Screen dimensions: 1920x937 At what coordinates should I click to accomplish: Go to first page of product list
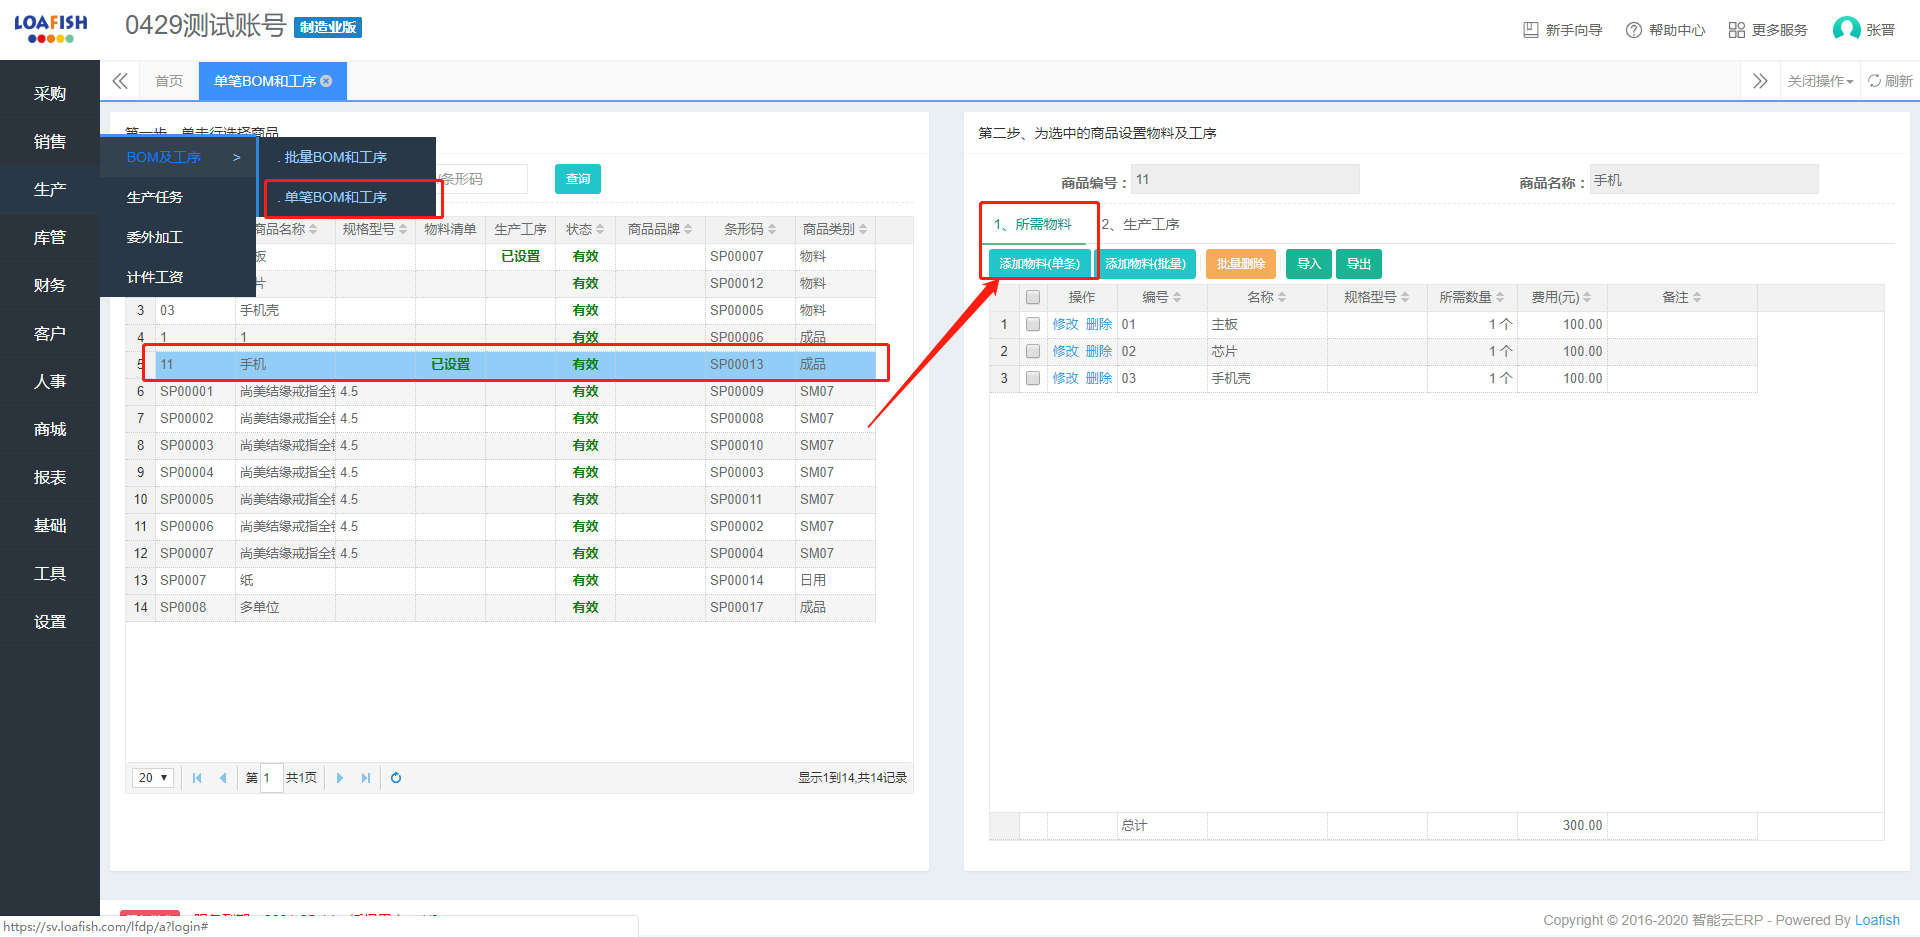click(x=197, y=778)
